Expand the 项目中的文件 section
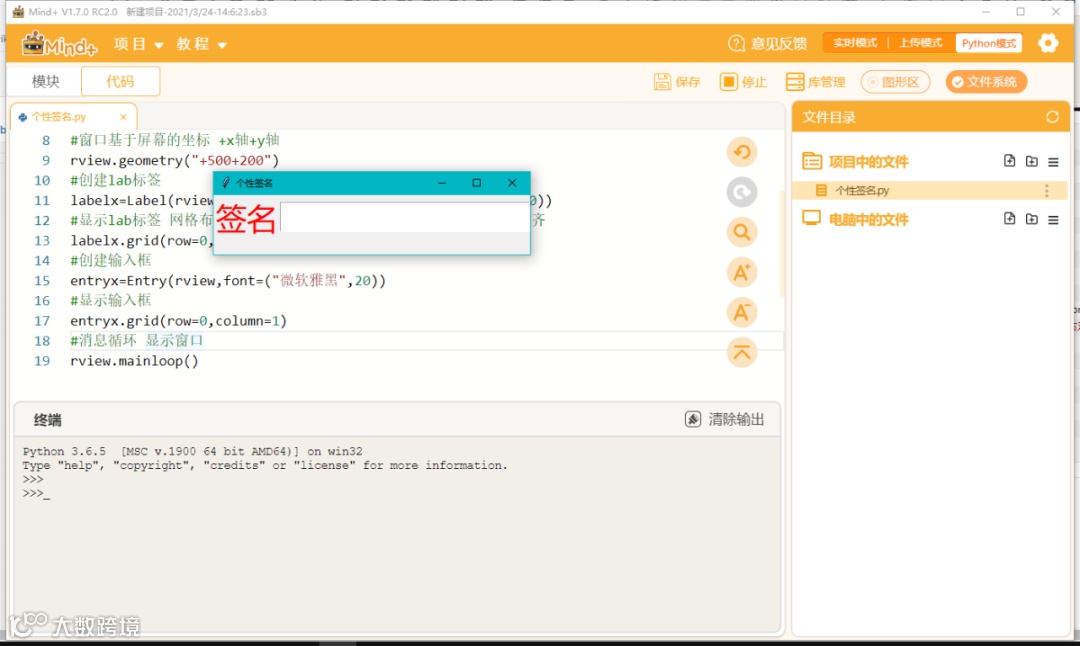 [x=855, y=162]
